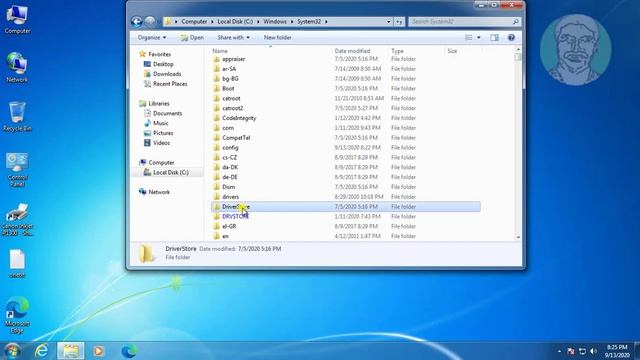
Task: Open the Computer desktop icon
Action: pos(17,20)
